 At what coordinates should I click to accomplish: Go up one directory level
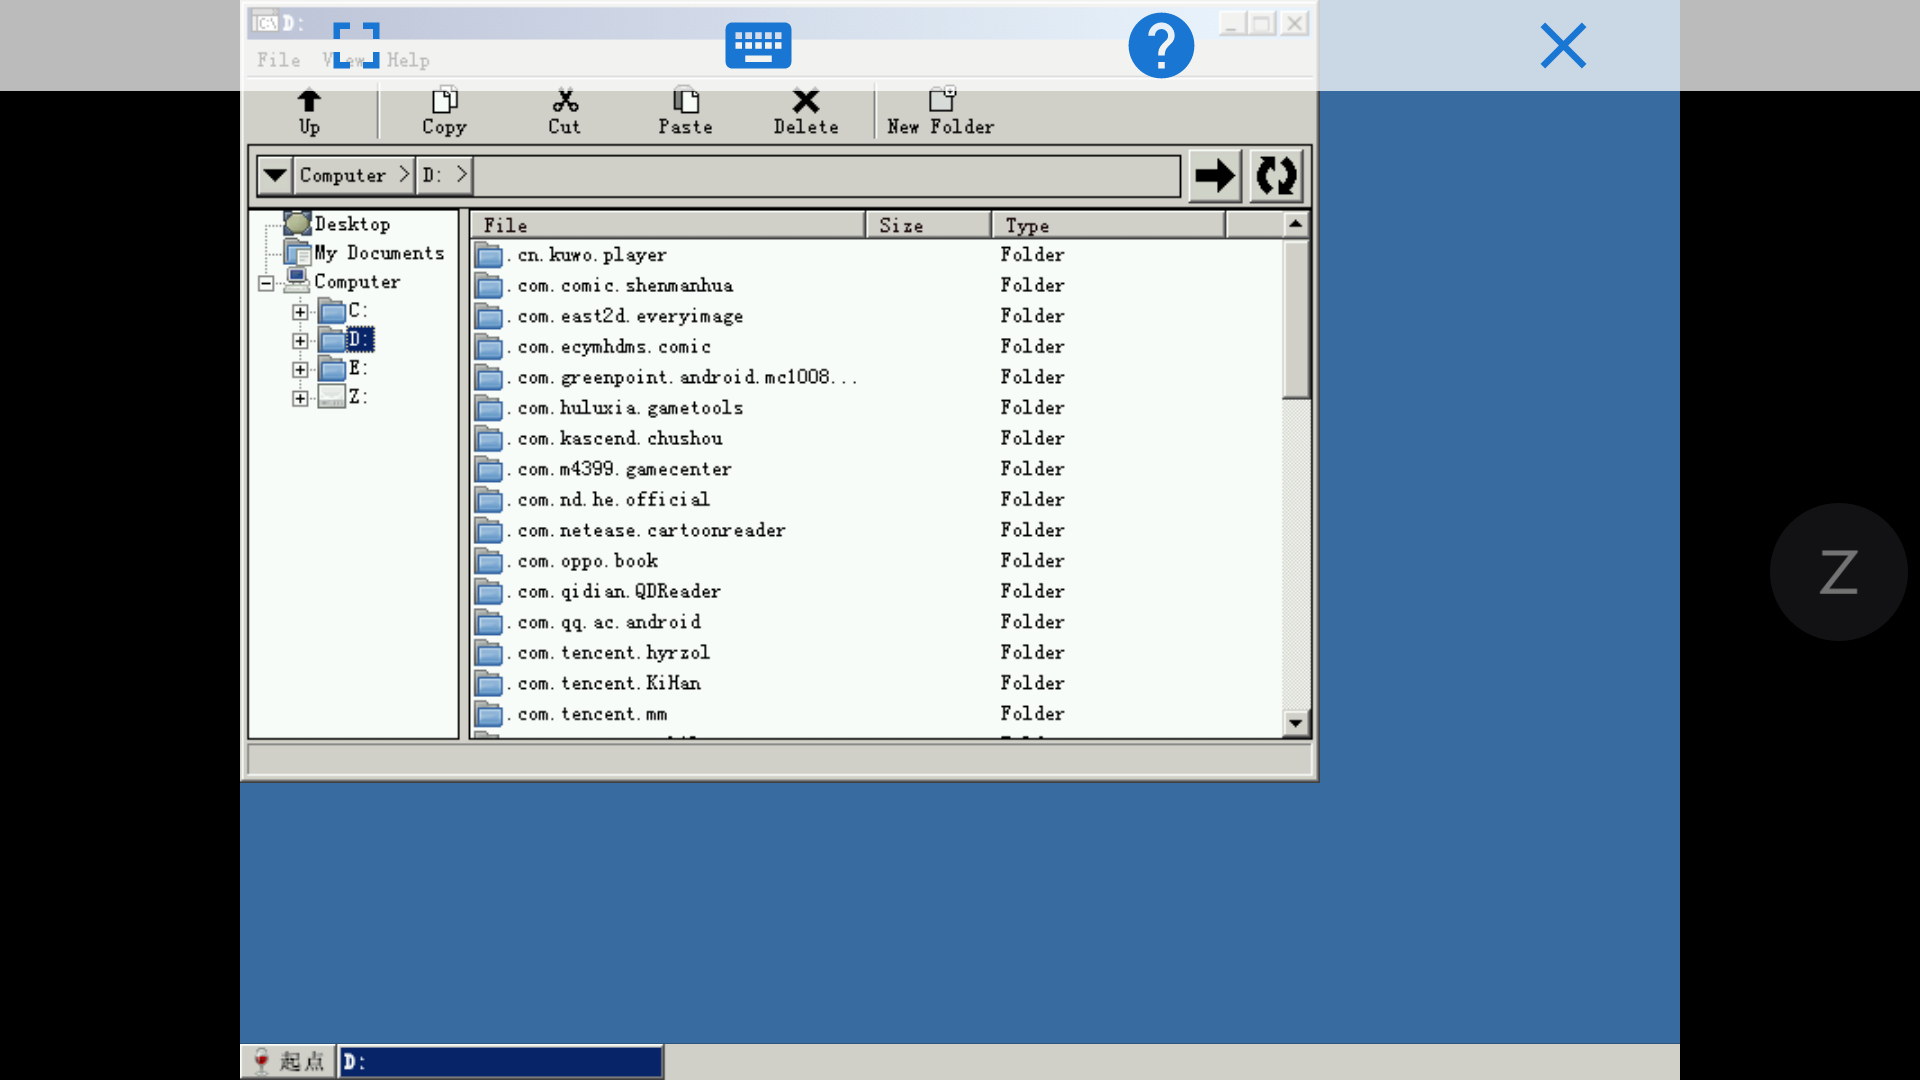[309, 112]
